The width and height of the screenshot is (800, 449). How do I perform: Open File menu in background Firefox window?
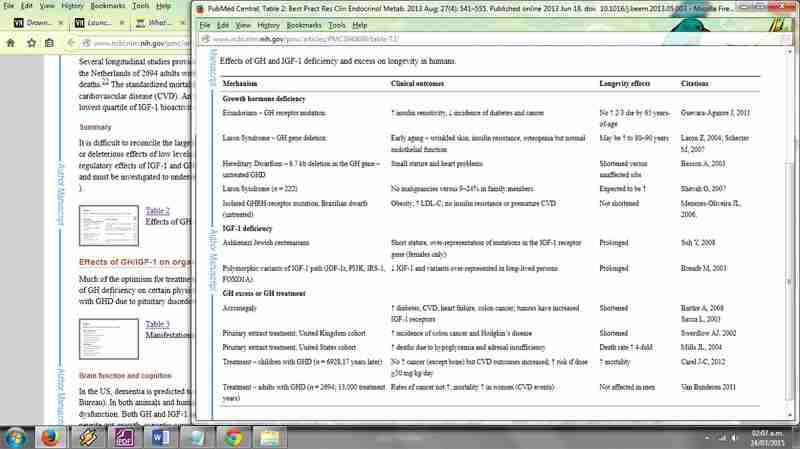[9, 6]
